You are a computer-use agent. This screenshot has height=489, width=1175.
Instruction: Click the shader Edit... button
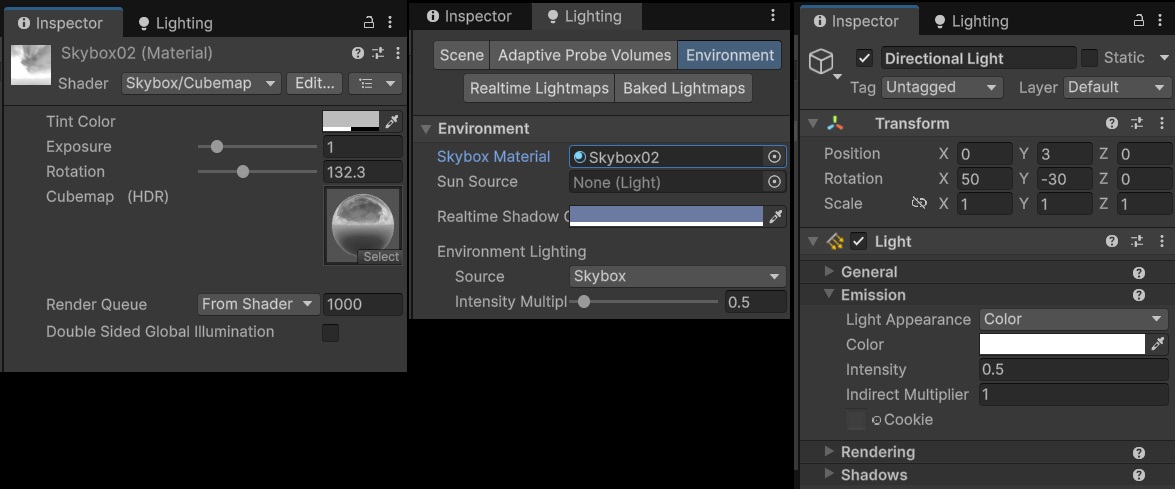point(314,83)
